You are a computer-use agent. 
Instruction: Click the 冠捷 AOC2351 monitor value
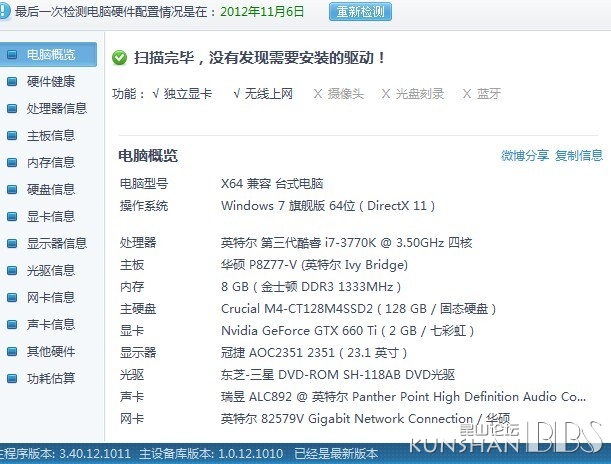(314, 353)
